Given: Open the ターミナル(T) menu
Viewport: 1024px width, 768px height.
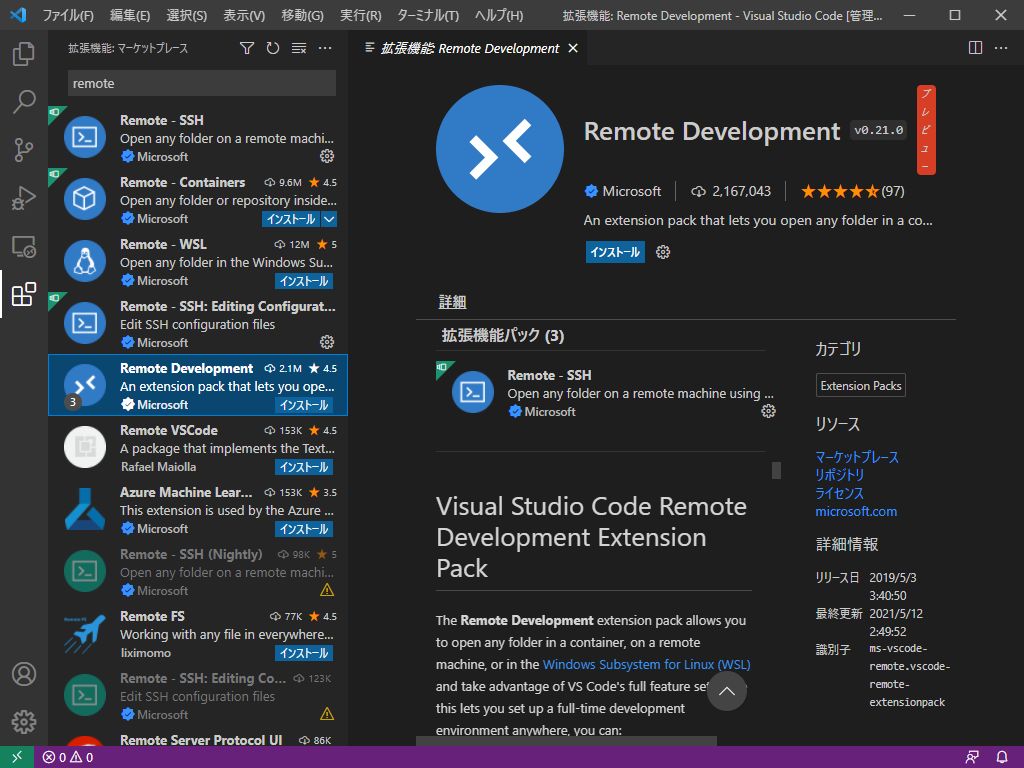Looking at the screenshot, I should (428, 15).
